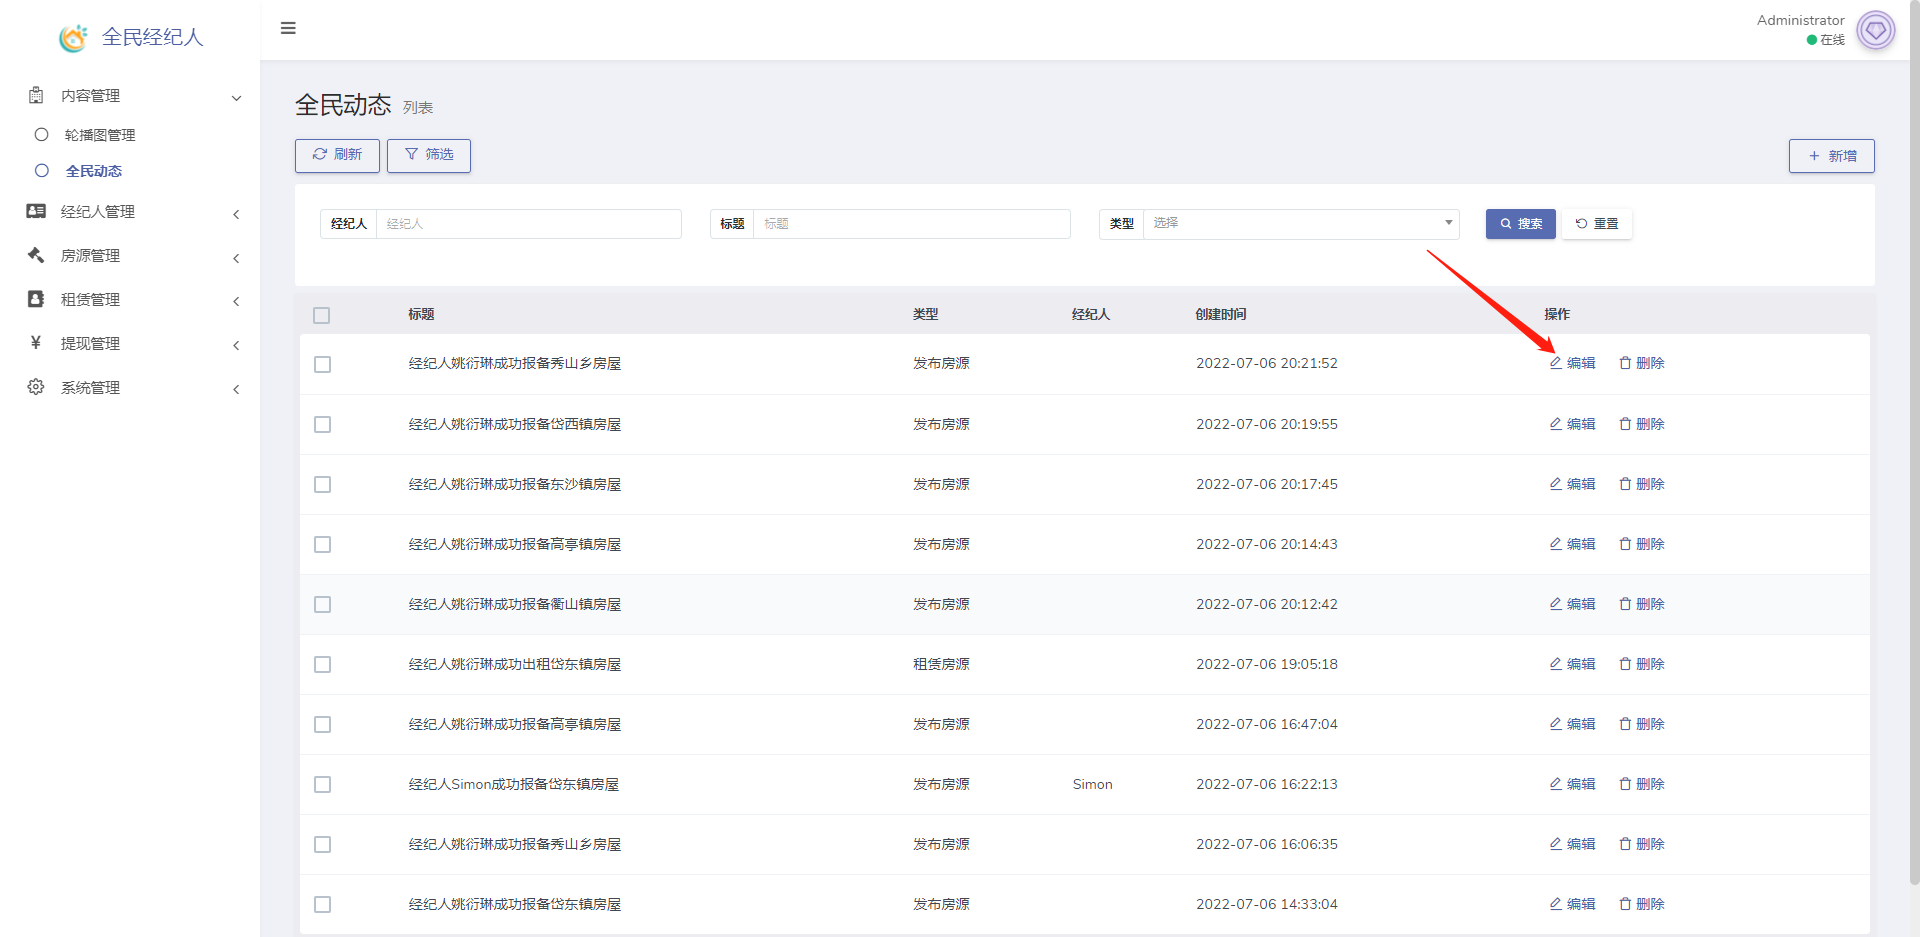Screen dimensions: 1920x937
Task: Edit the entry created at 16:06:35
Action: click(1572, 844)
